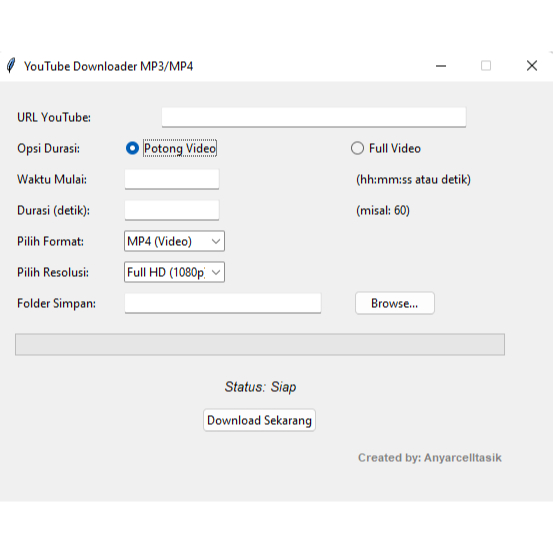Click the "Opsi Durasi:" label
Screen dimensions: 553x553
pos(48,148)
